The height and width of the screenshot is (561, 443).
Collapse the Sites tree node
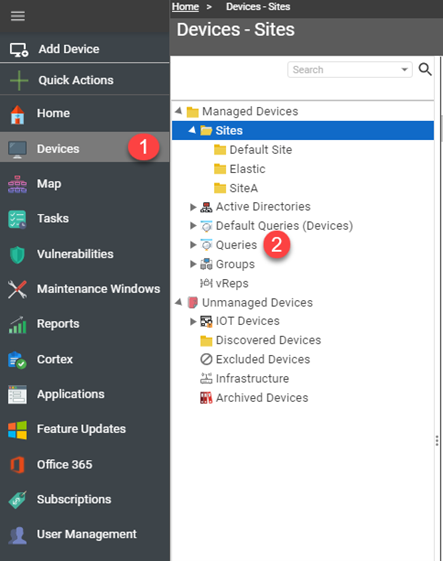pos(192,130)
